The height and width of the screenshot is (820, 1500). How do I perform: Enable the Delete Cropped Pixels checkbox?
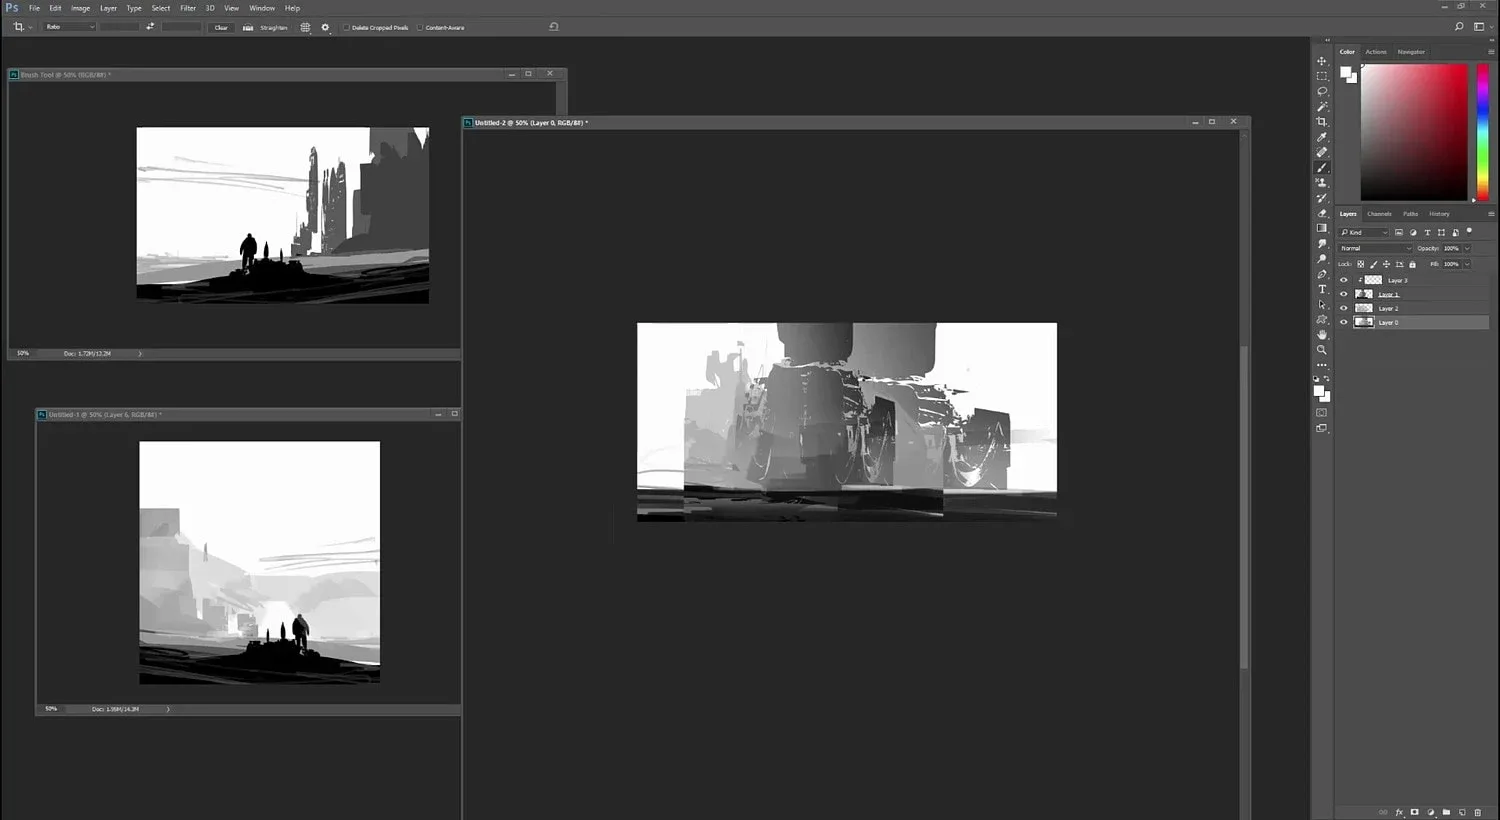point(346,27)
